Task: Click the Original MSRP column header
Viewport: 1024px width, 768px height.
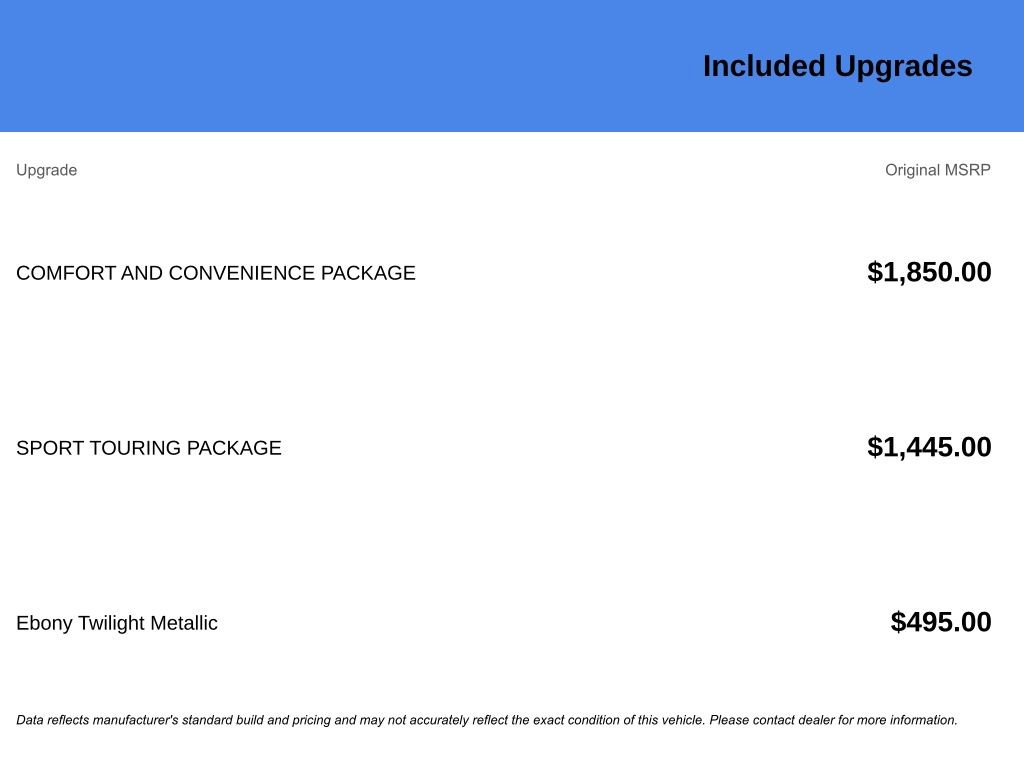Action: [x=937, y=170]
